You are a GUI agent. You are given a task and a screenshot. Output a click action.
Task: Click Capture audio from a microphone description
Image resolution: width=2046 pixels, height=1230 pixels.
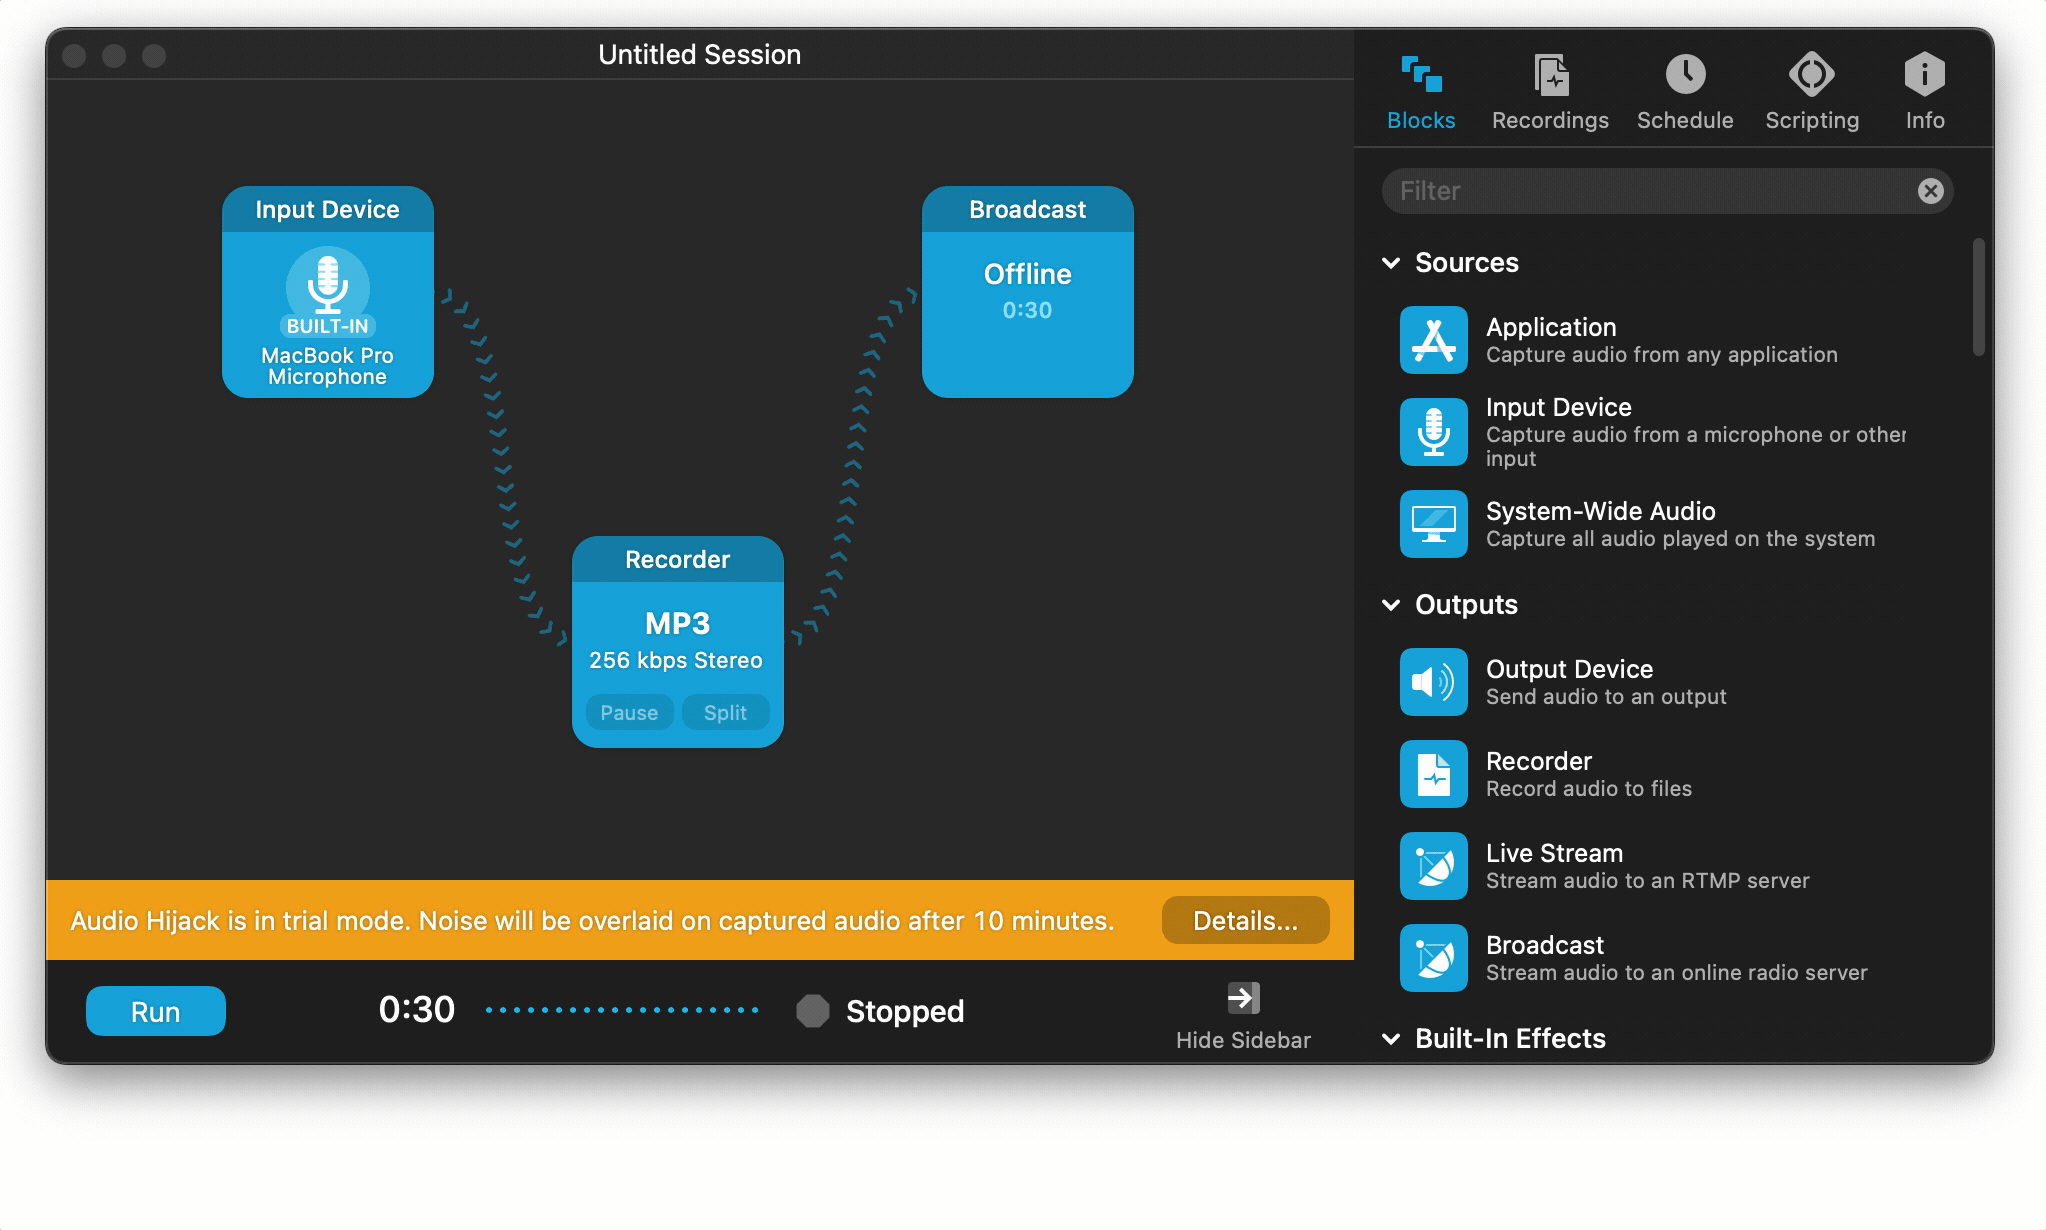click(1695, 446)
